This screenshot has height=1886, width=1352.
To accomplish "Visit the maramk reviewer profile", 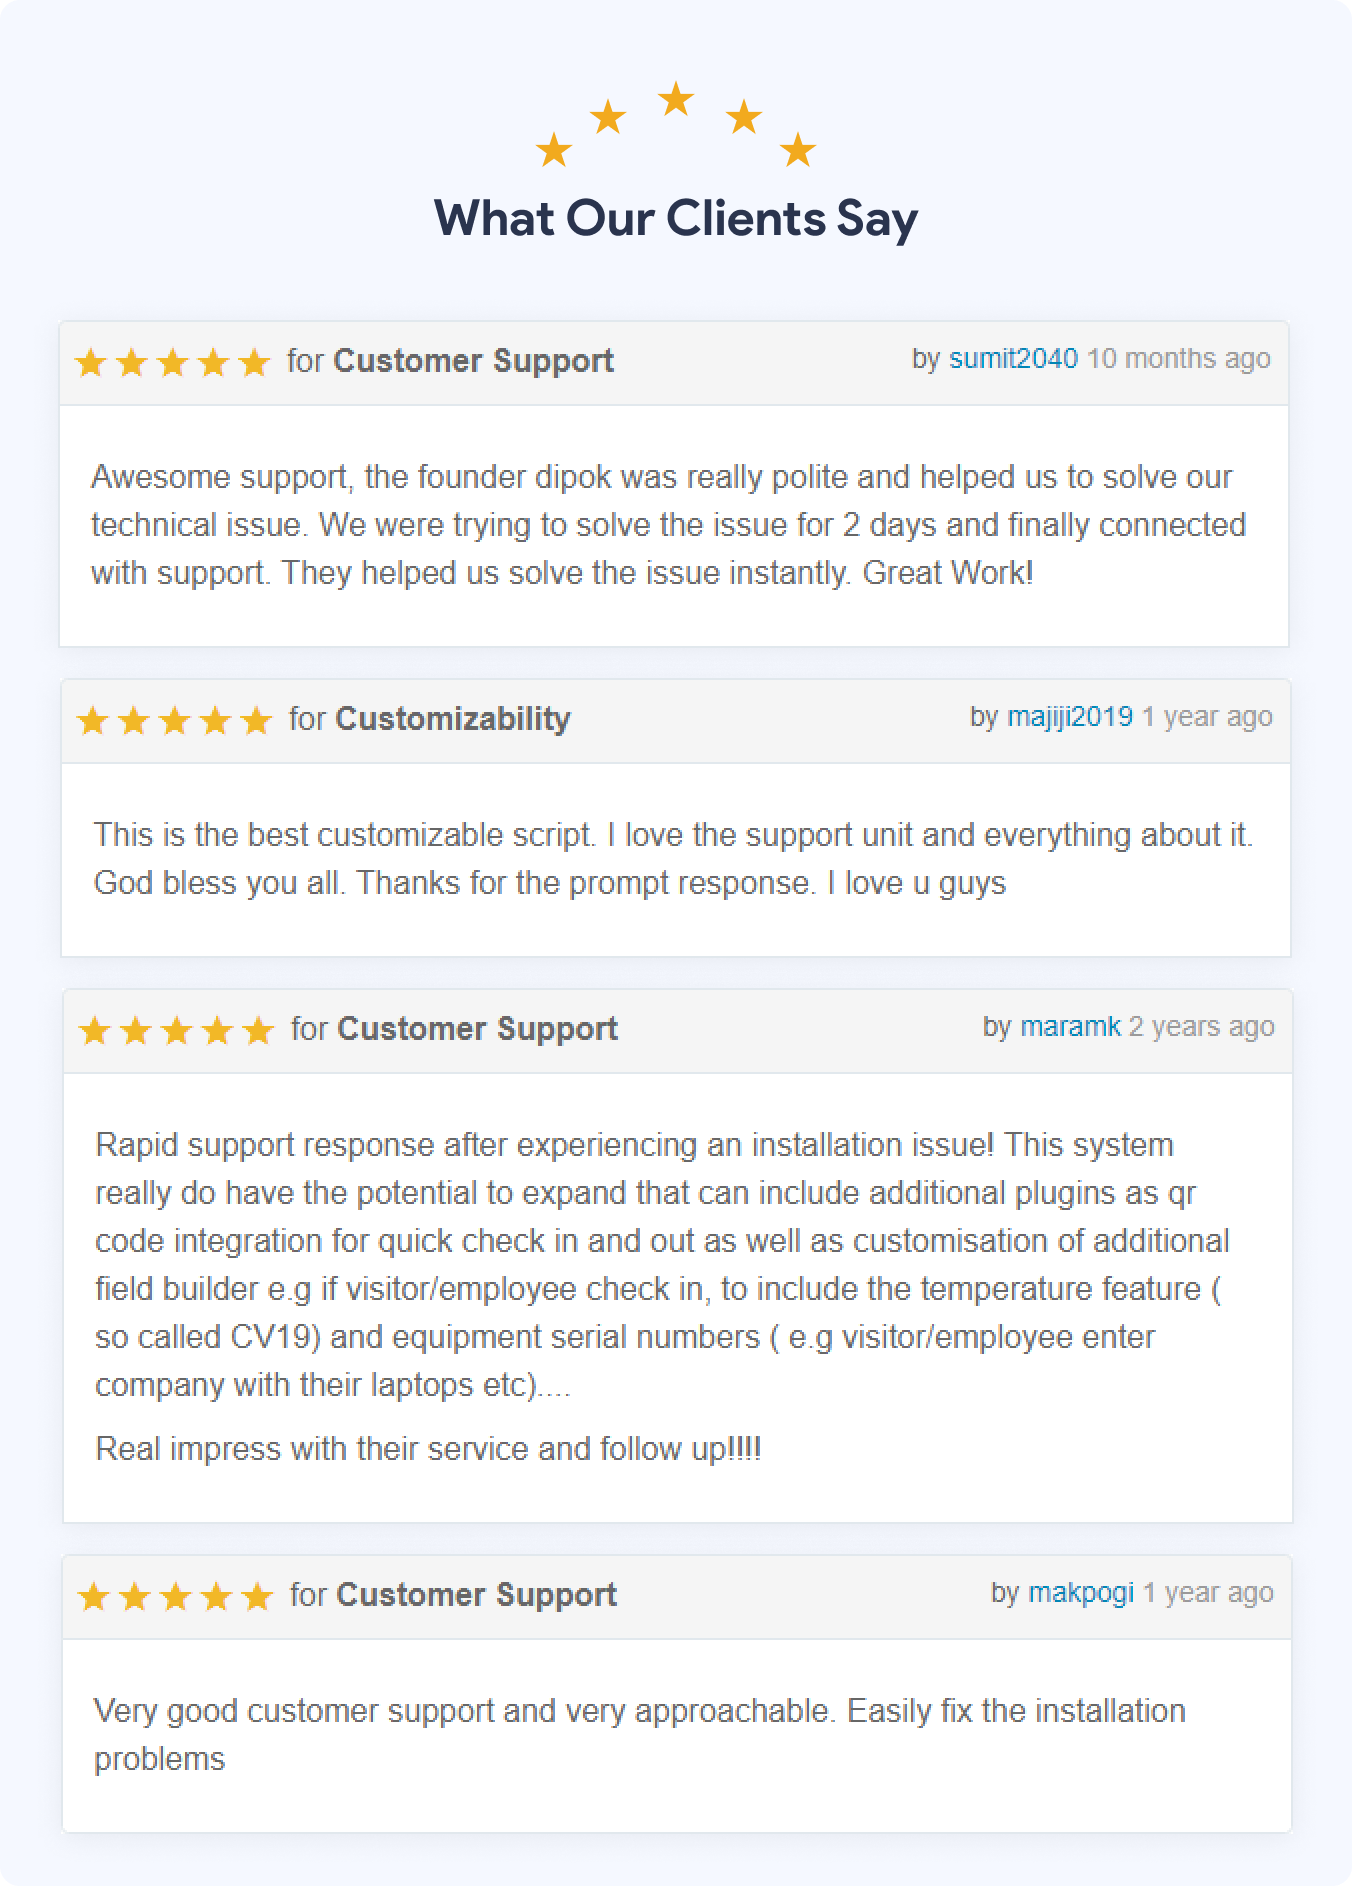I will tap(1070, 1027).
